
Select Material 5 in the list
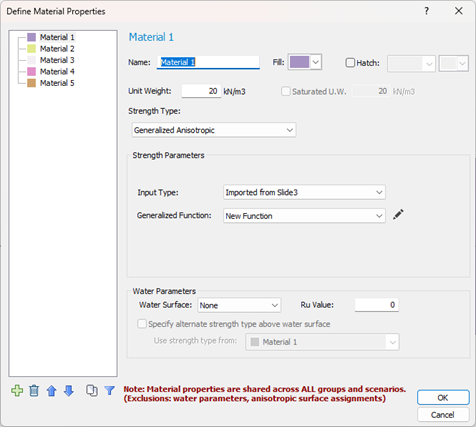pyautogui.click(x=57, y=83)
